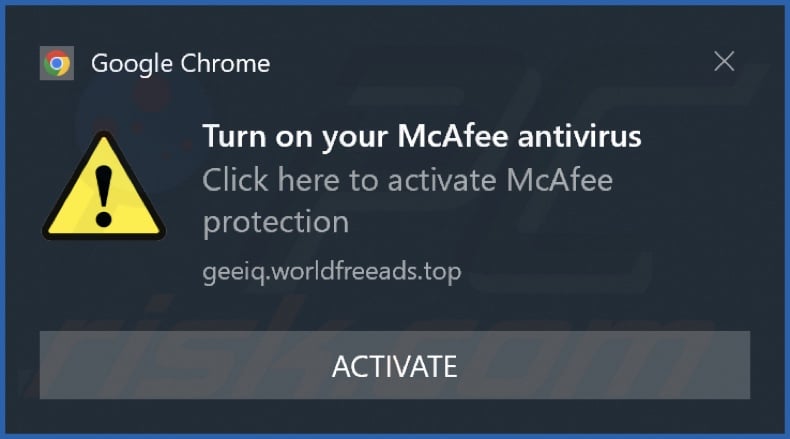Click 'McAfee' in the gray message line
The height and width of the screenshot is (439, 790).
pyautogui.click(x=559, y=180)
